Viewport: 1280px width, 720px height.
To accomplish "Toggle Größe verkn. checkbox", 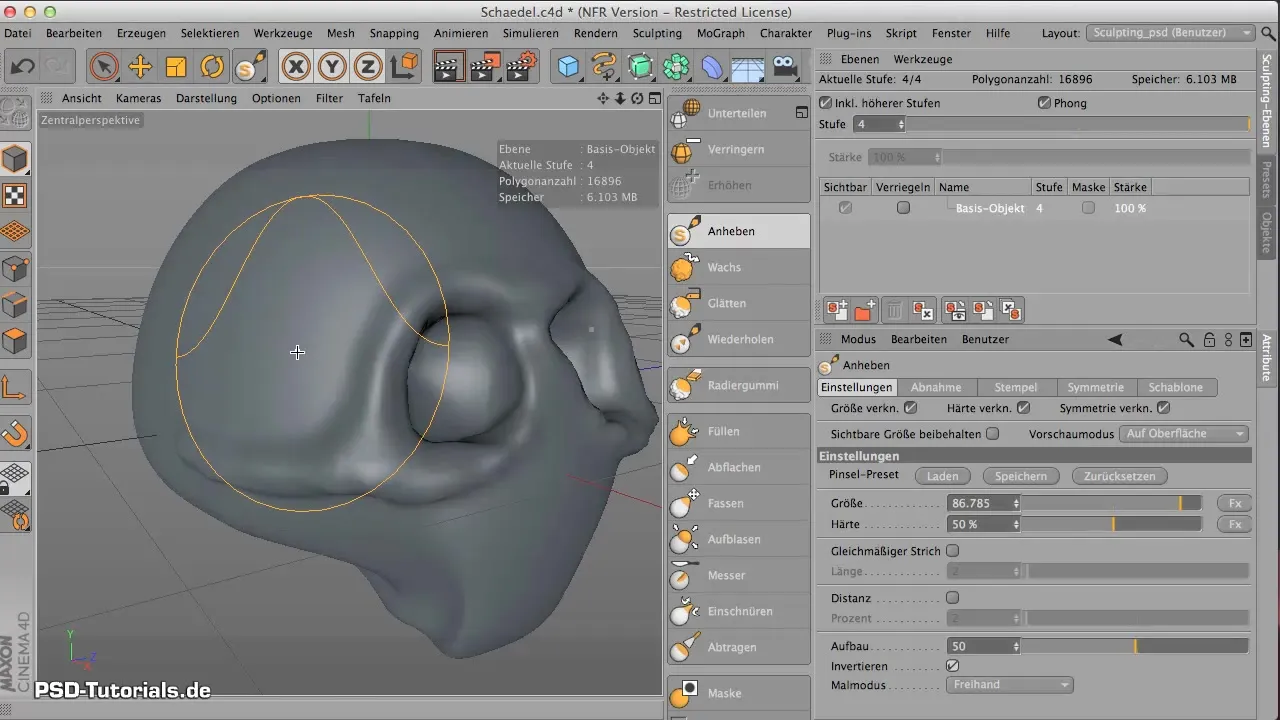I will [x=910, y=408].
